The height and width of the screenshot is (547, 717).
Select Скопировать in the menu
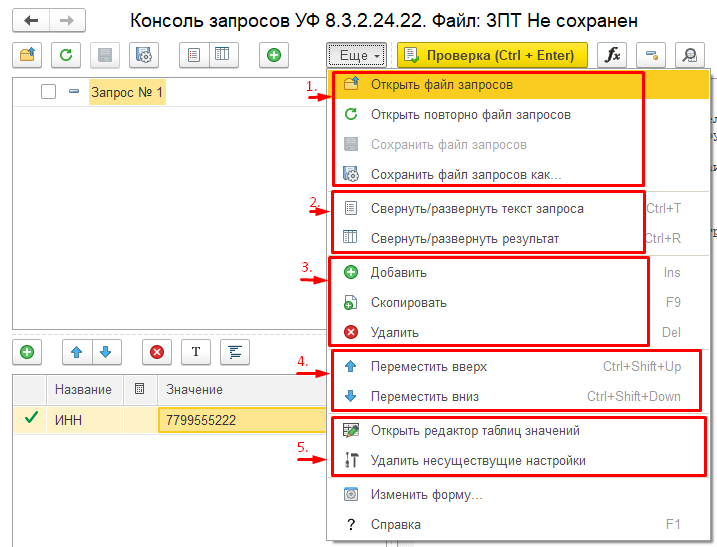coord(518,302)
